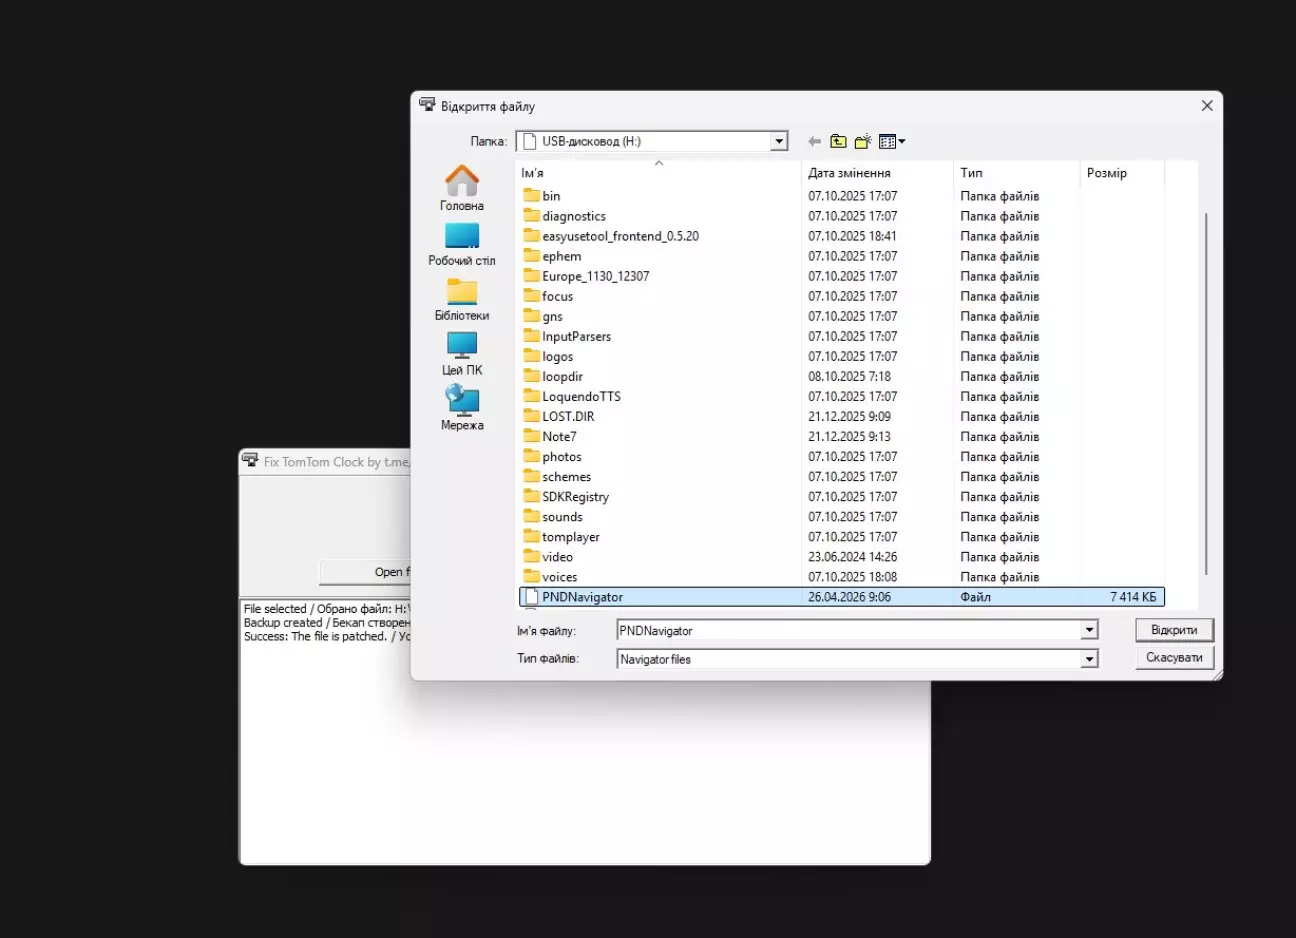Image resolution: width=1296 pixels, height=938 pixels.
Task: Click the Скасувати button
Action: point(1174,658)
